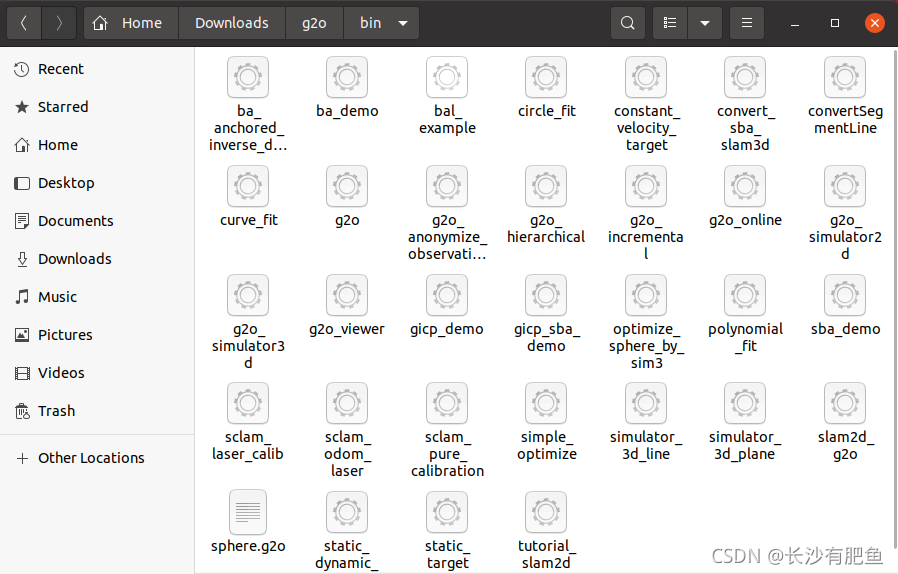Image resolution: width=898 pixels, height=574 pixels.
Task: Select the bal_example executable icon
Action: click(x=447, y=77)
